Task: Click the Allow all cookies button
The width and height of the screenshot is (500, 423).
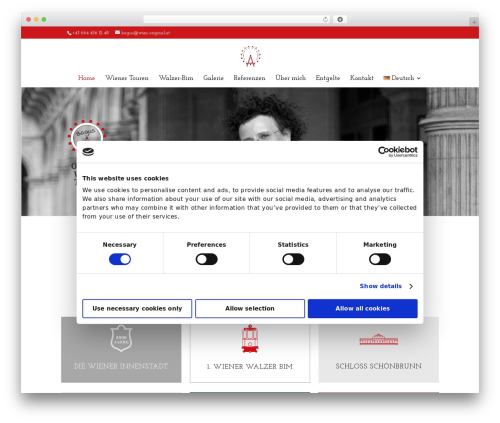Action: (363, 309)
